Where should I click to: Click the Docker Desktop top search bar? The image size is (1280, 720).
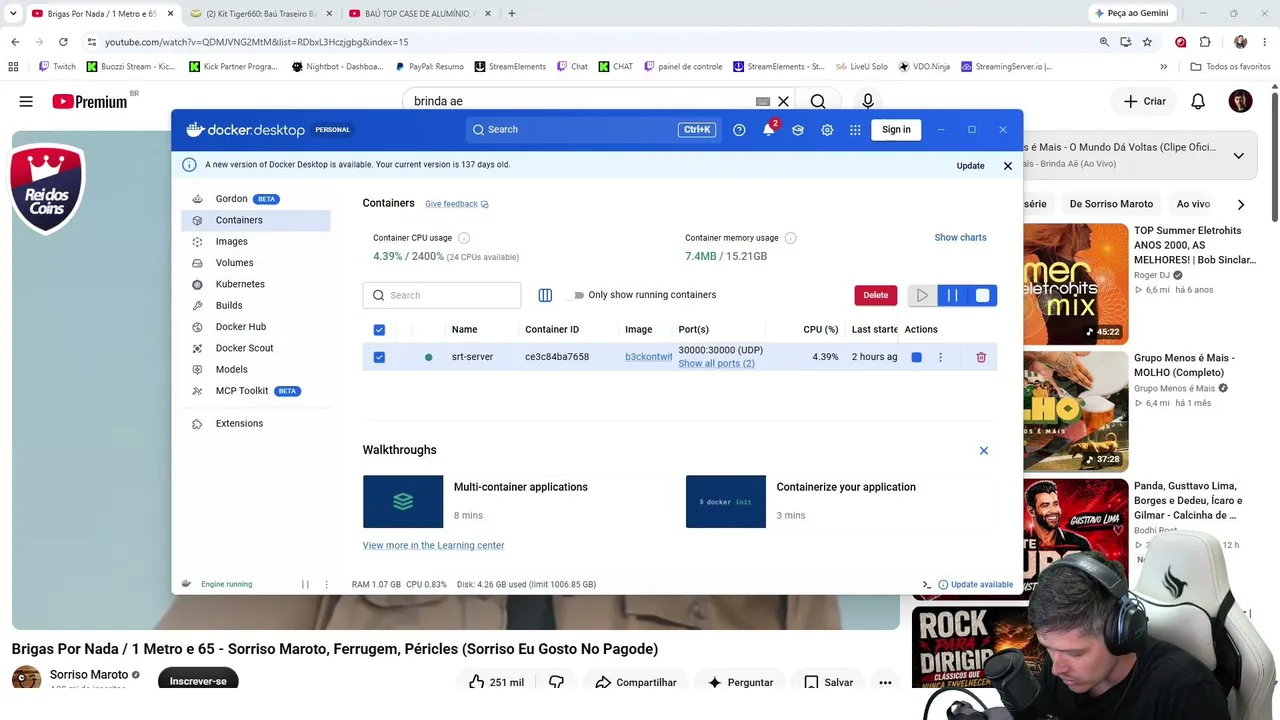592,130
